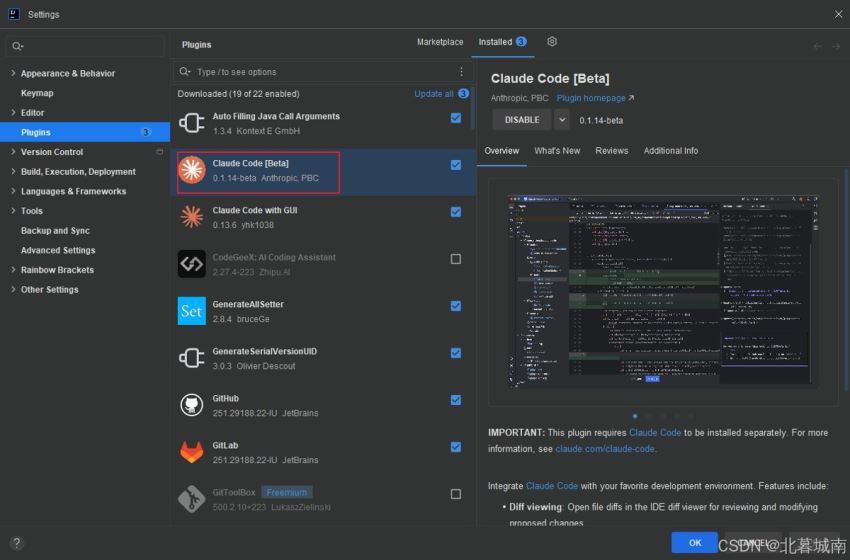Open the dropdown next to DISABLE button
Viewport: 850px width, 560px height.
[x=562, y=120]
